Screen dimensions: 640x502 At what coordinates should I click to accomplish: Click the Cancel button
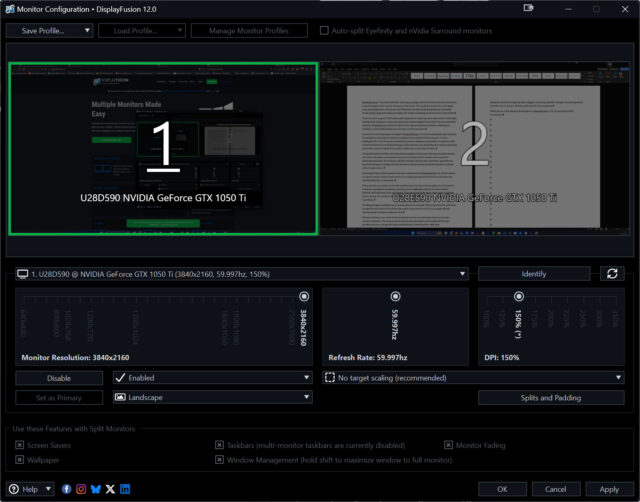tap(556, 489)
